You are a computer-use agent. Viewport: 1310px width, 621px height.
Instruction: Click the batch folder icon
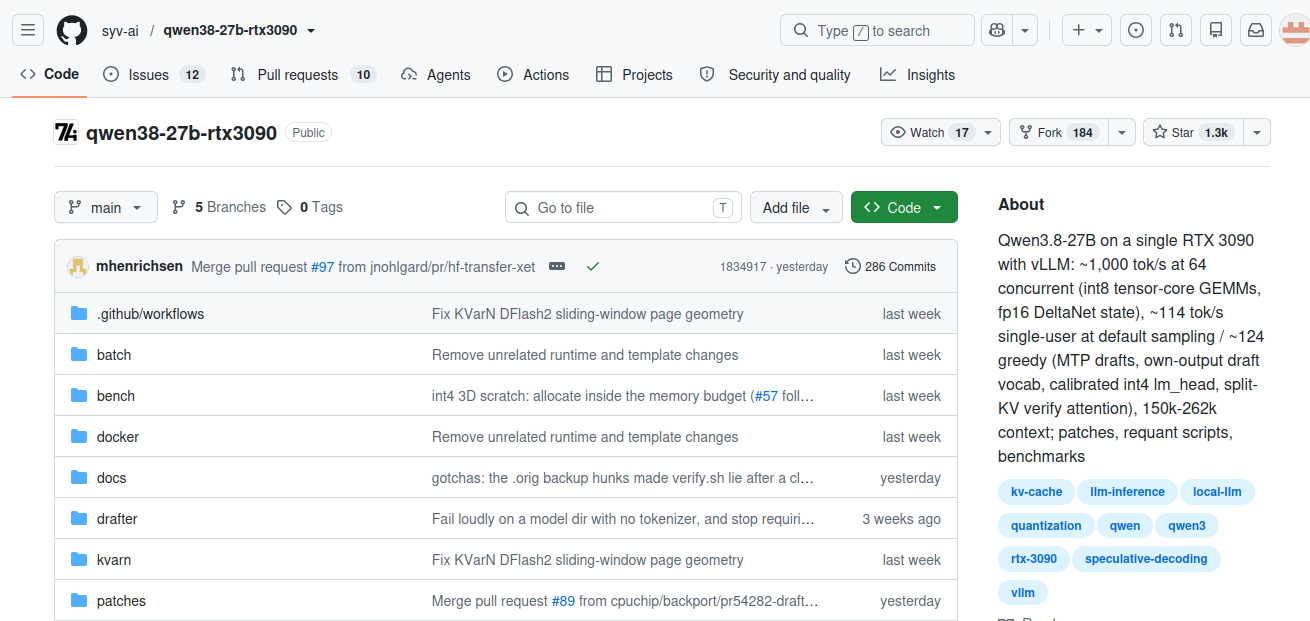point(79,355)
